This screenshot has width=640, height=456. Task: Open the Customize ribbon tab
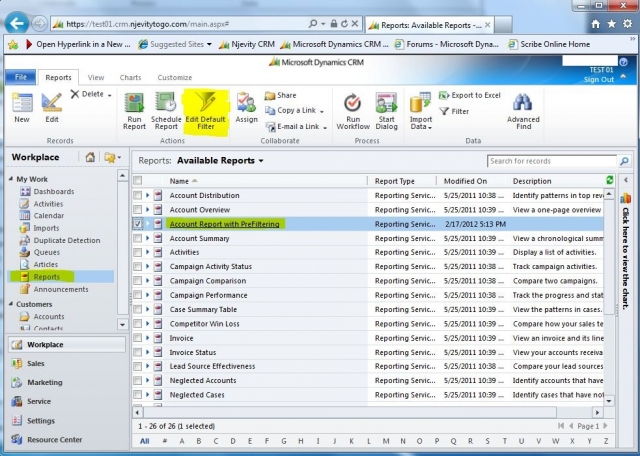click(x=174, y=77)
